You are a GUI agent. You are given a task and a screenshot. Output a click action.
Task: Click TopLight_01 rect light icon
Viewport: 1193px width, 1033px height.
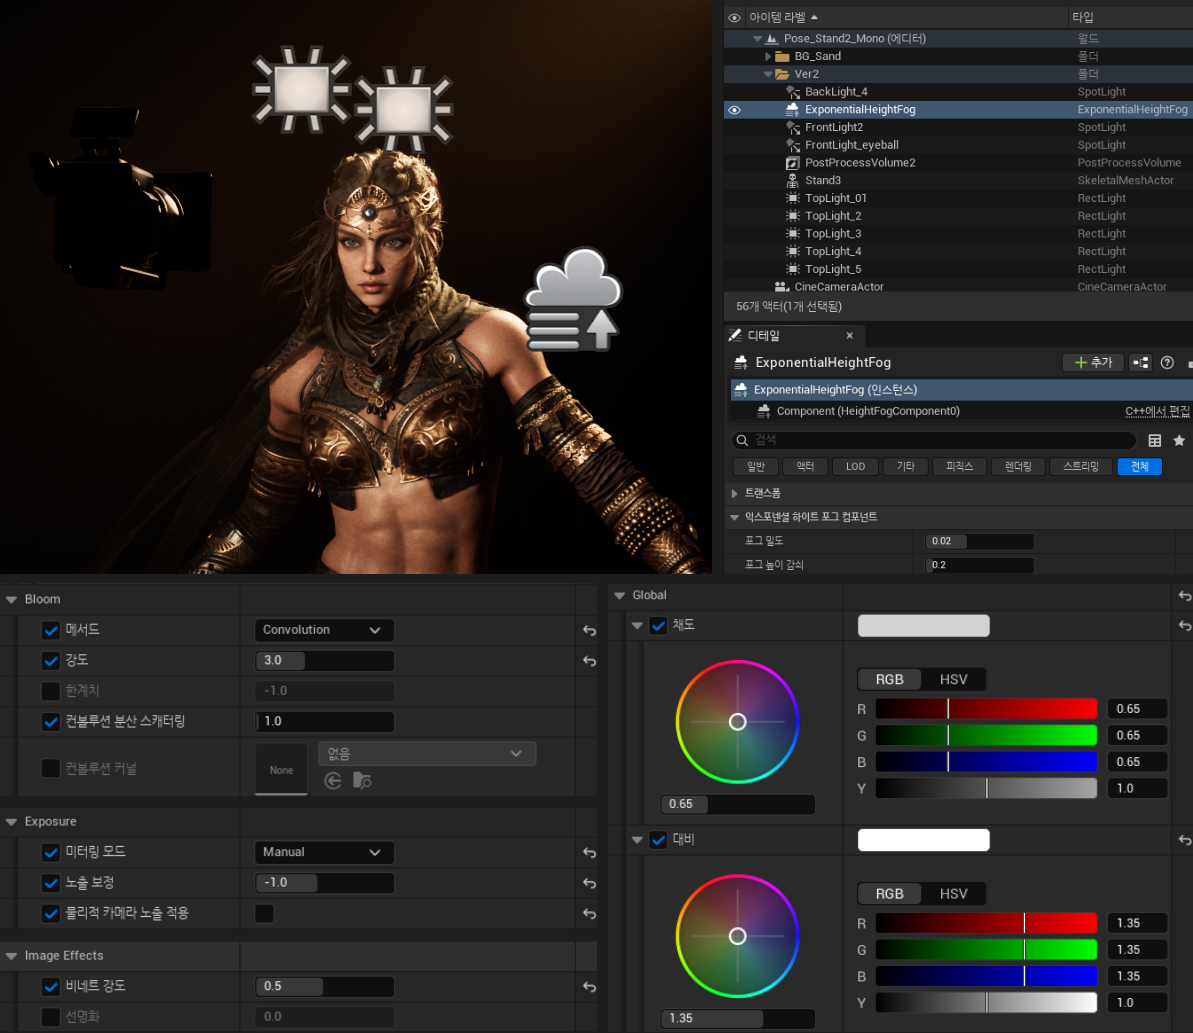pos(793,199)
